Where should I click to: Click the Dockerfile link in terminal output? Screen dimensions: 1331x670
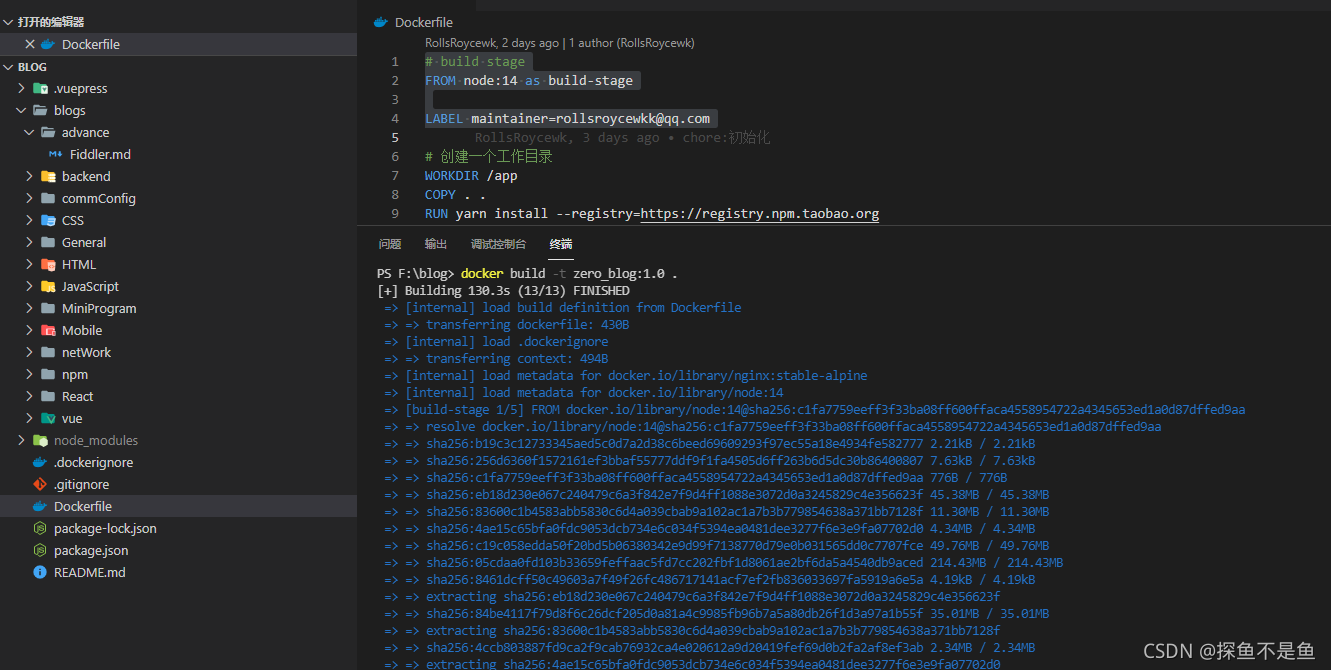[706, 307]
